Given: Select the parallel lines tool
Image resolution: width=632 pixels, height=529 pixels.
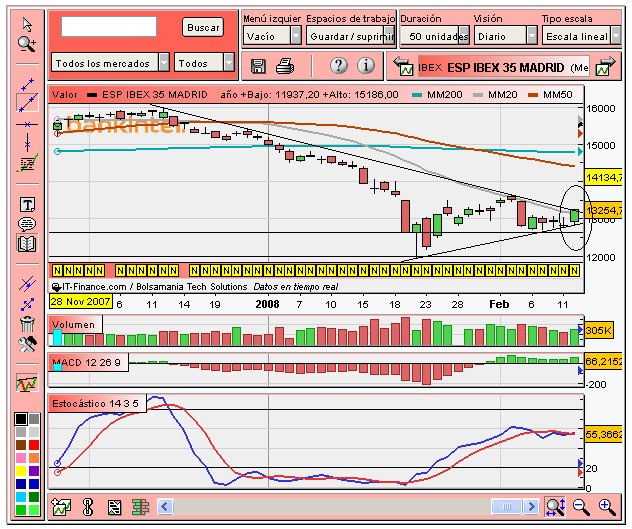Looking at the screenshot, I should click(27, 284).
